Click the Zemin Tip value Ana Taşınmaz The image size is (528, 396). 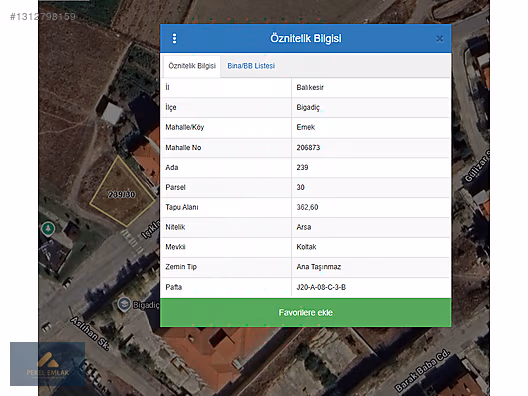click(319, 267)
